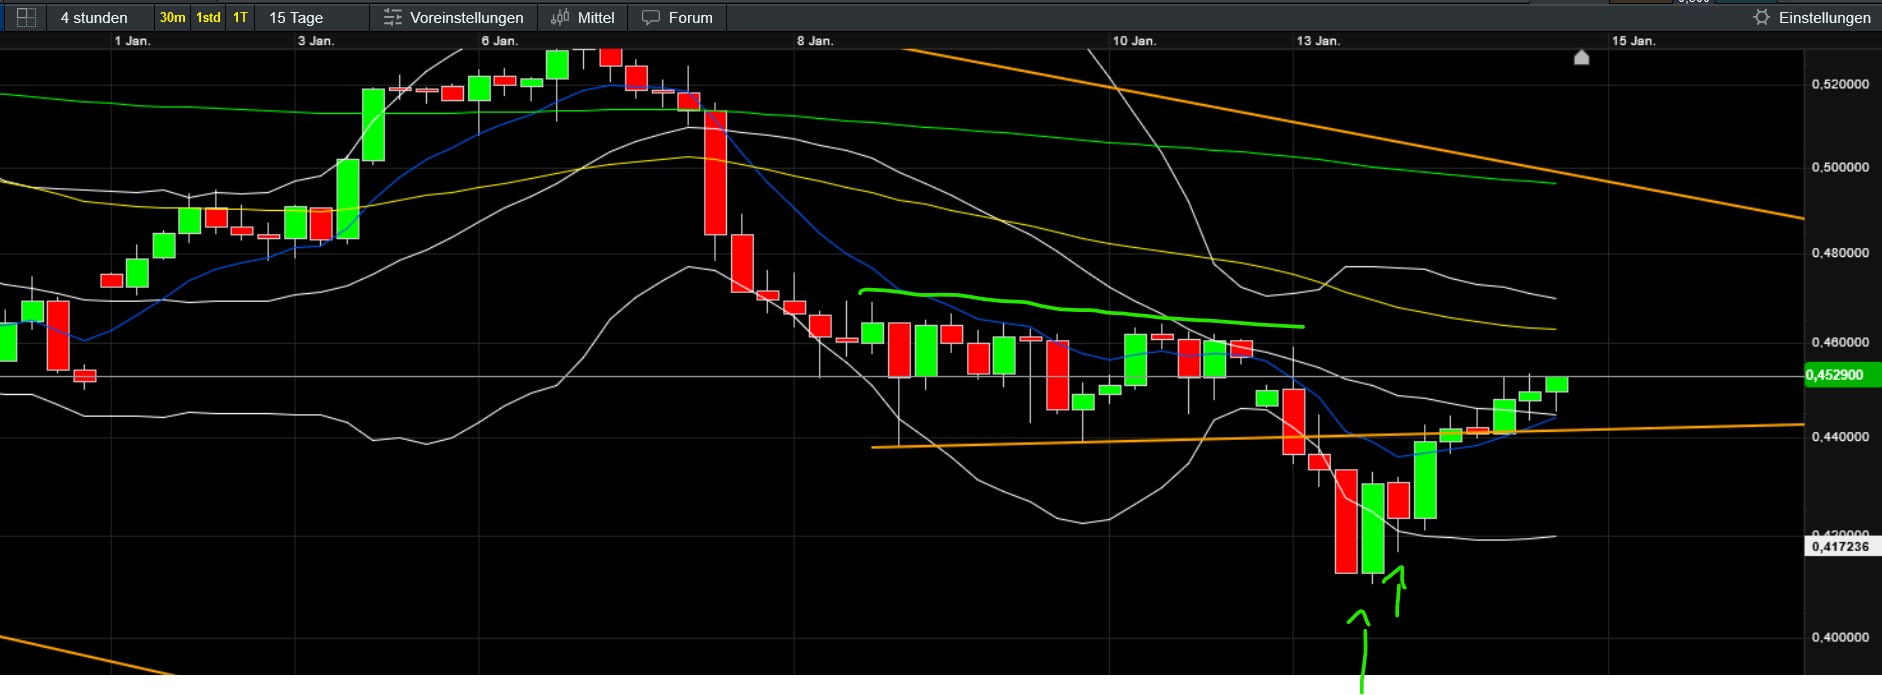Click the 8 Jan. date axis label
Image resolution: width=1882 pixels, height=695 pixels.
pyautogui.click(x=815, y=41)
